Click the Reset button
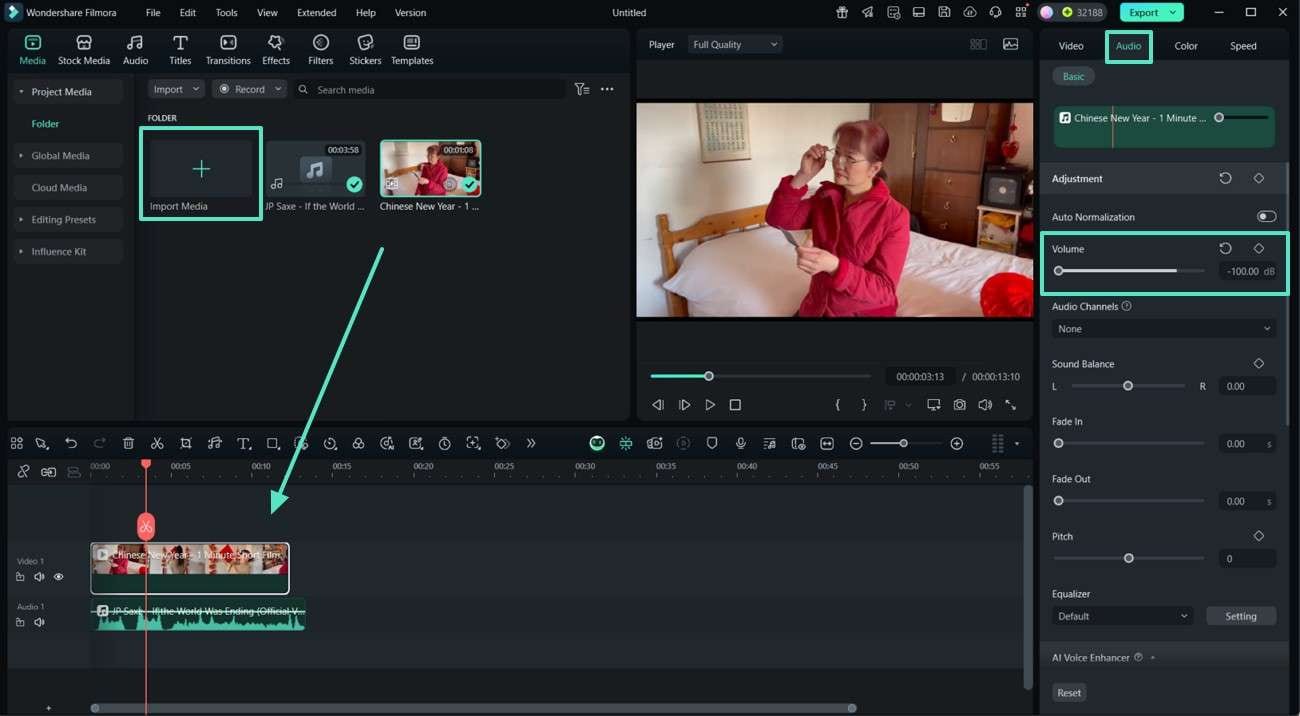 pos(1069,693)
